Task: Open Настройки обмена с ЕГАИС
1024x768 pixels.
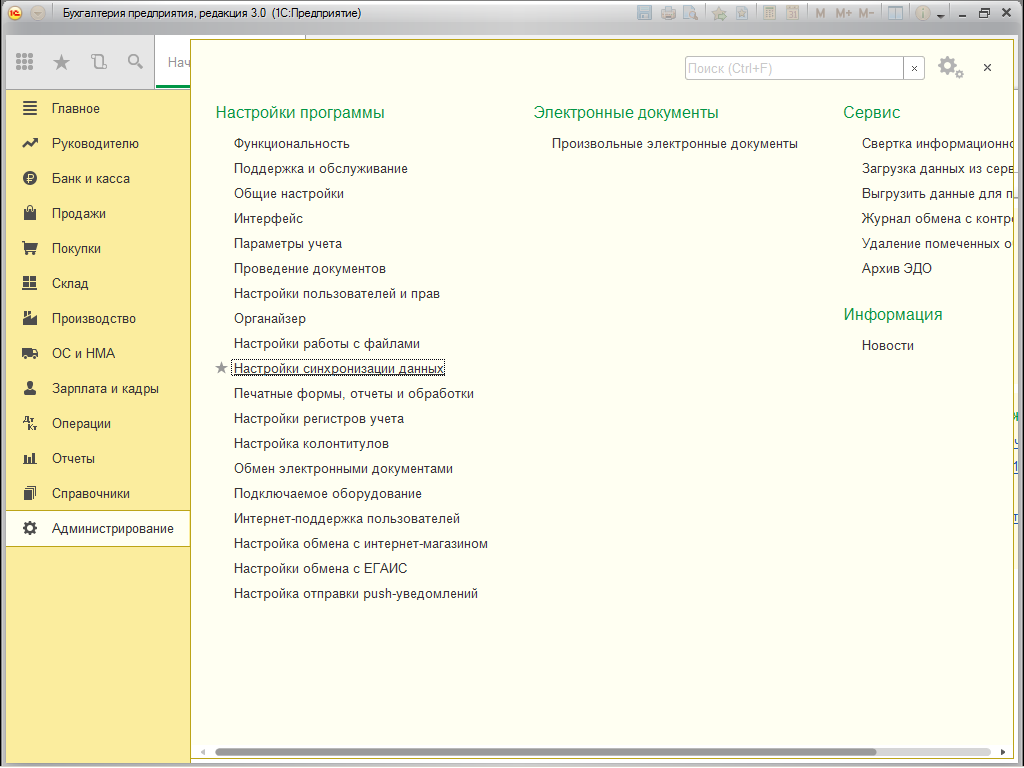Action: coord(321,569)
